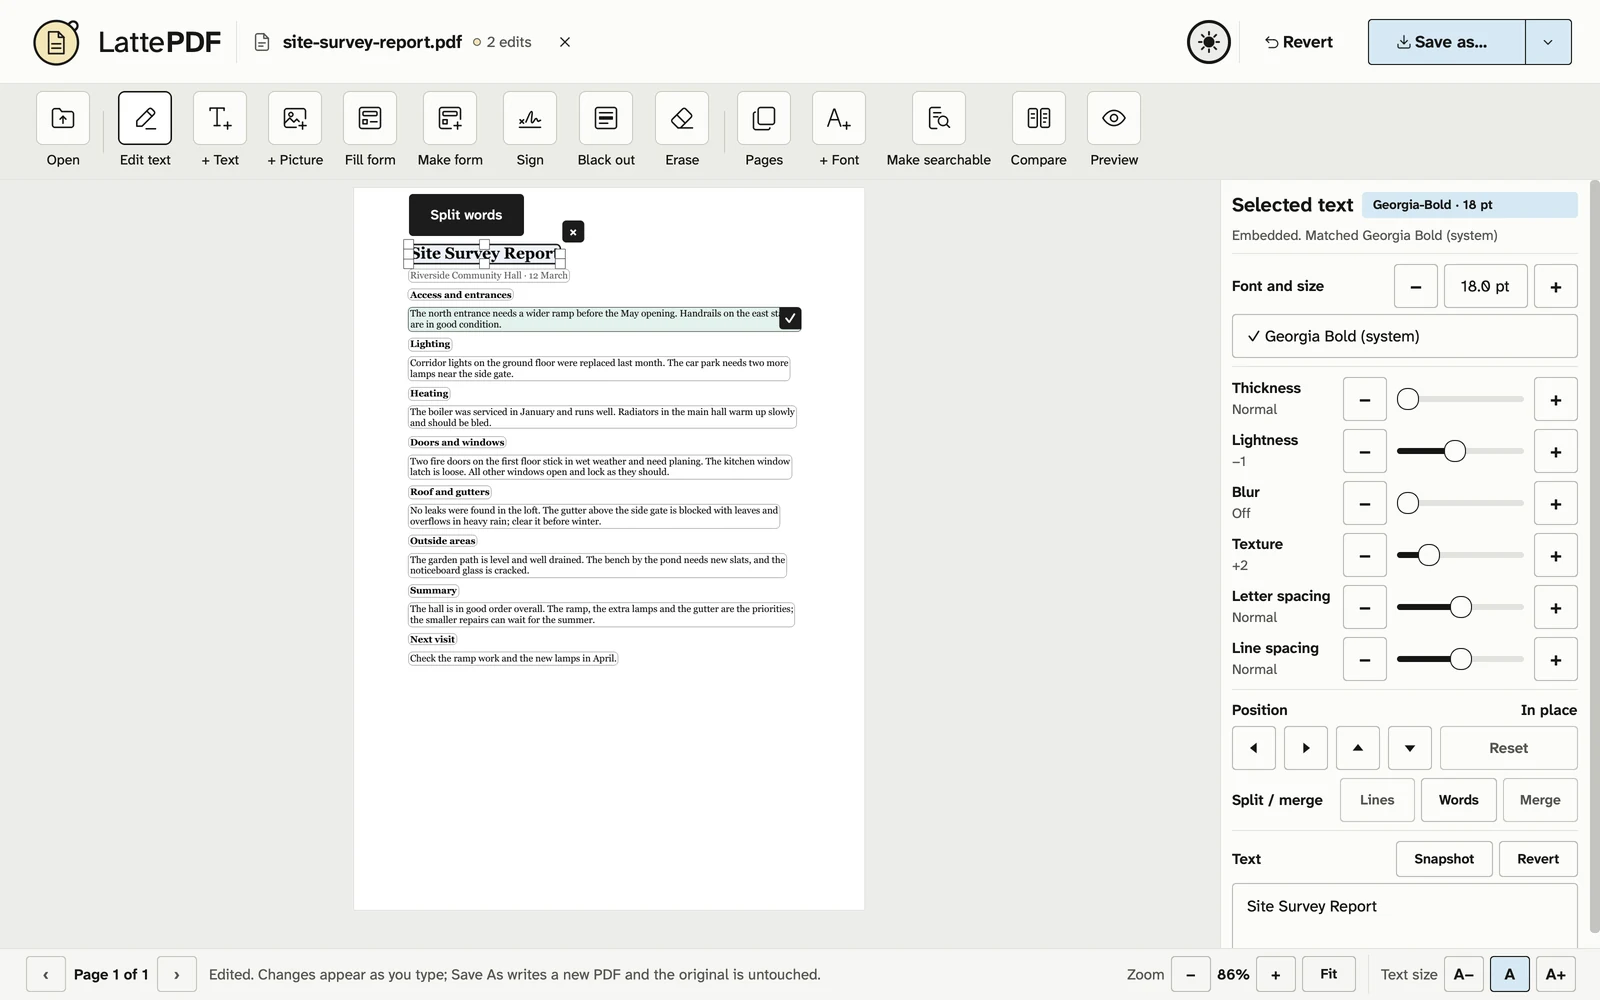Decrease the font size with minus
Screen dimensions: 1600x1000
1416,286
